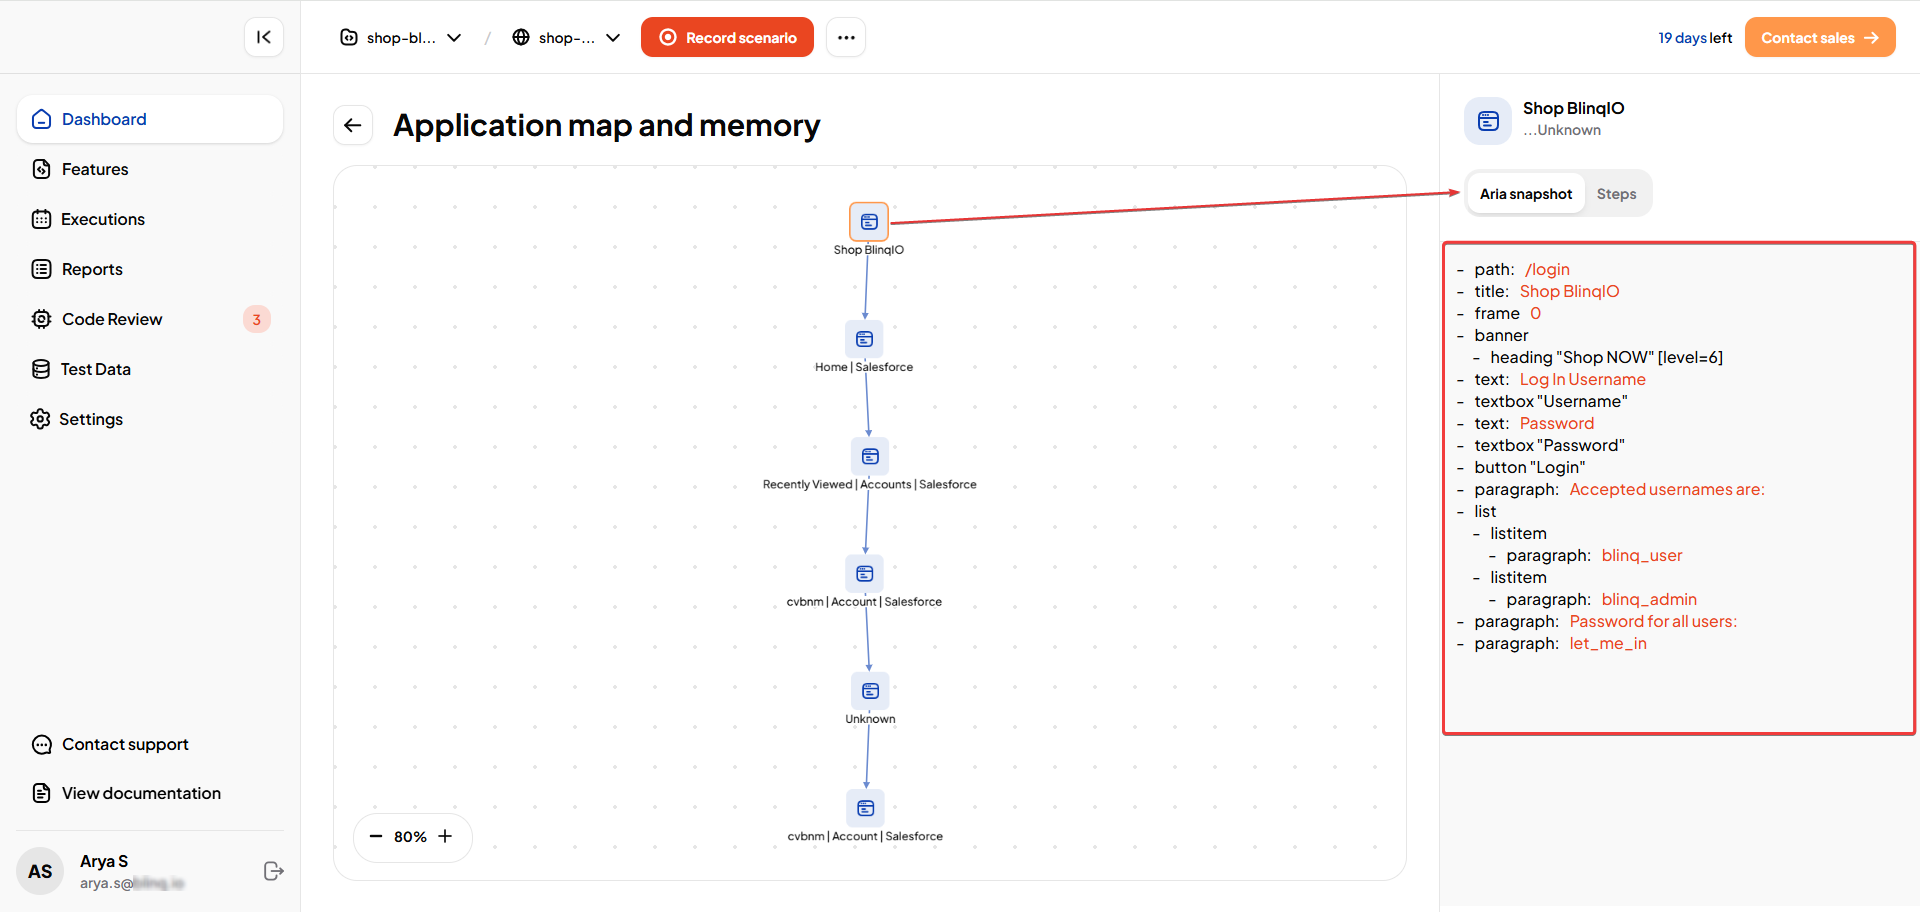Zoom in using the plus control
The image size is (1920, 912).
click(446, 837)
